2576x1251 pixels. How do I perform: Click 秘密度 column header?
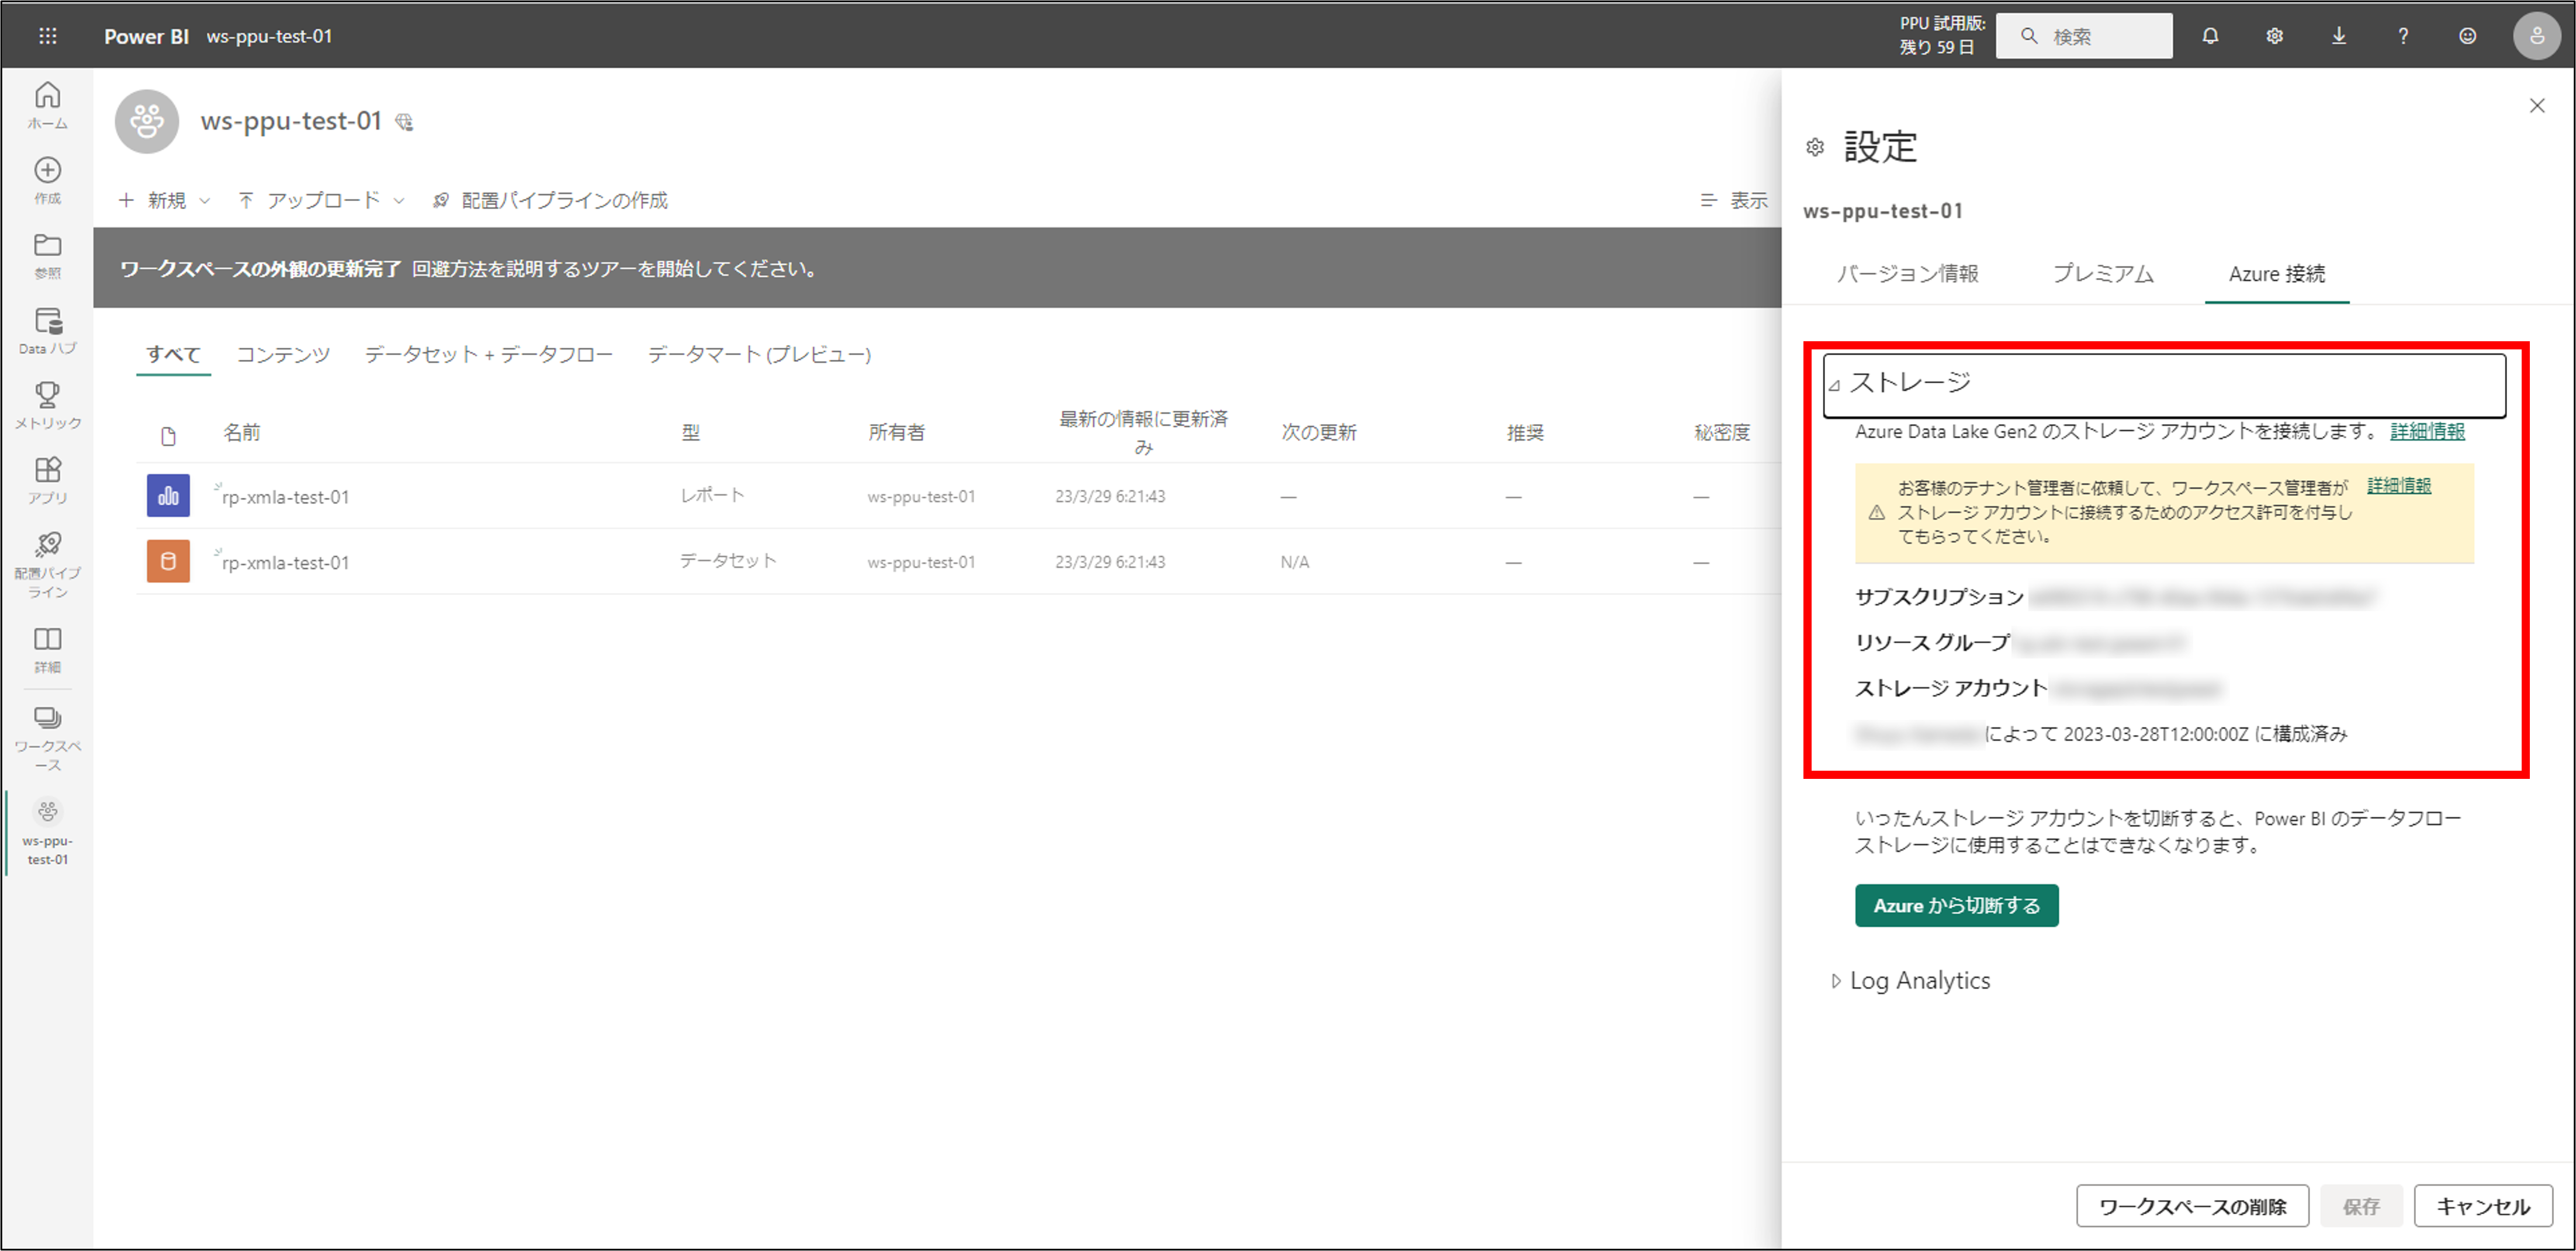(x=1722, y=432)
